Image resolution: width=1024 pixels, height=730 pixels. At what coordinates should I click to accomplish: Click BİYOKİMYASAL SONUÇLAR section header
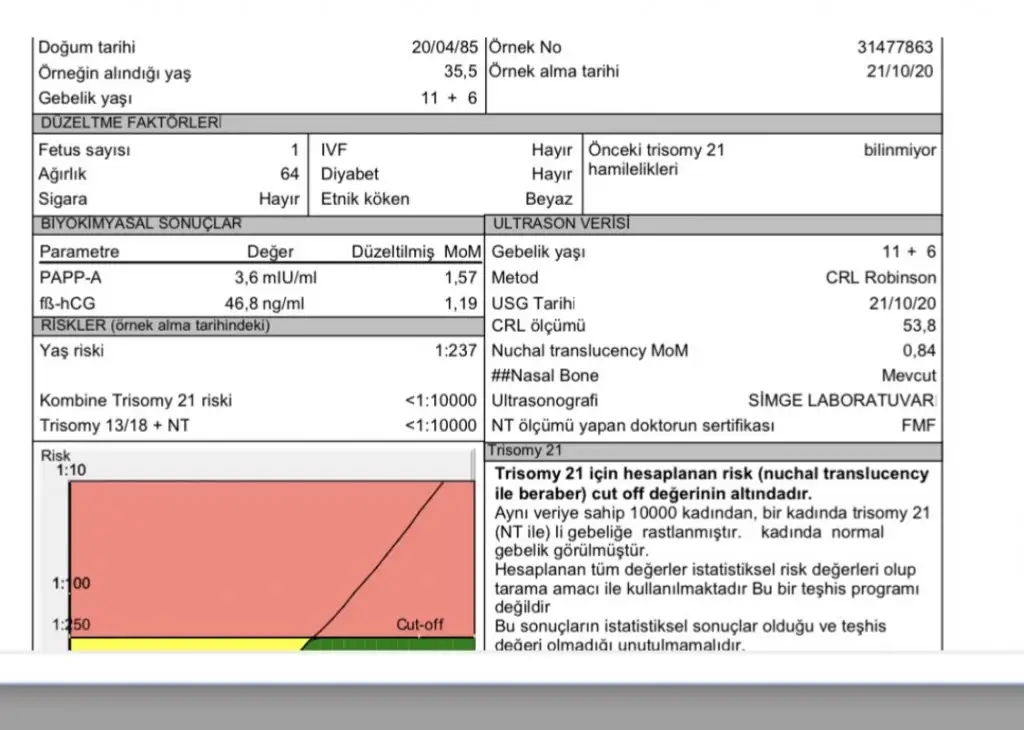[259, 224]
